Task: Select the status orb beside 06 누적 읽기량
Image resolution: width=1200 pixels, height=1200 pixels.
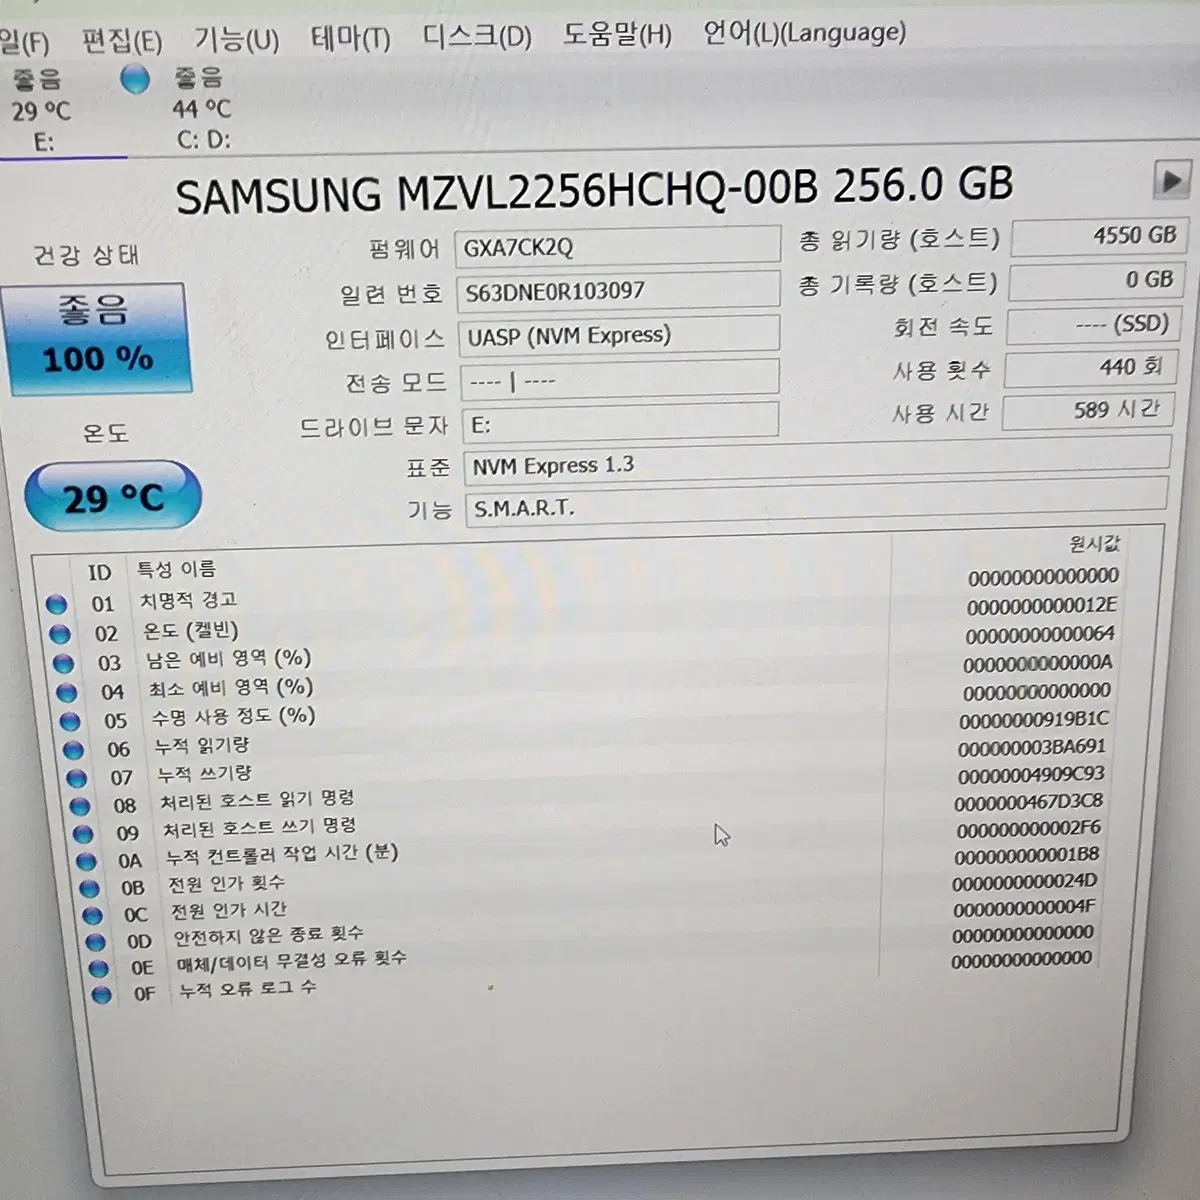Action: pos(73,749)
